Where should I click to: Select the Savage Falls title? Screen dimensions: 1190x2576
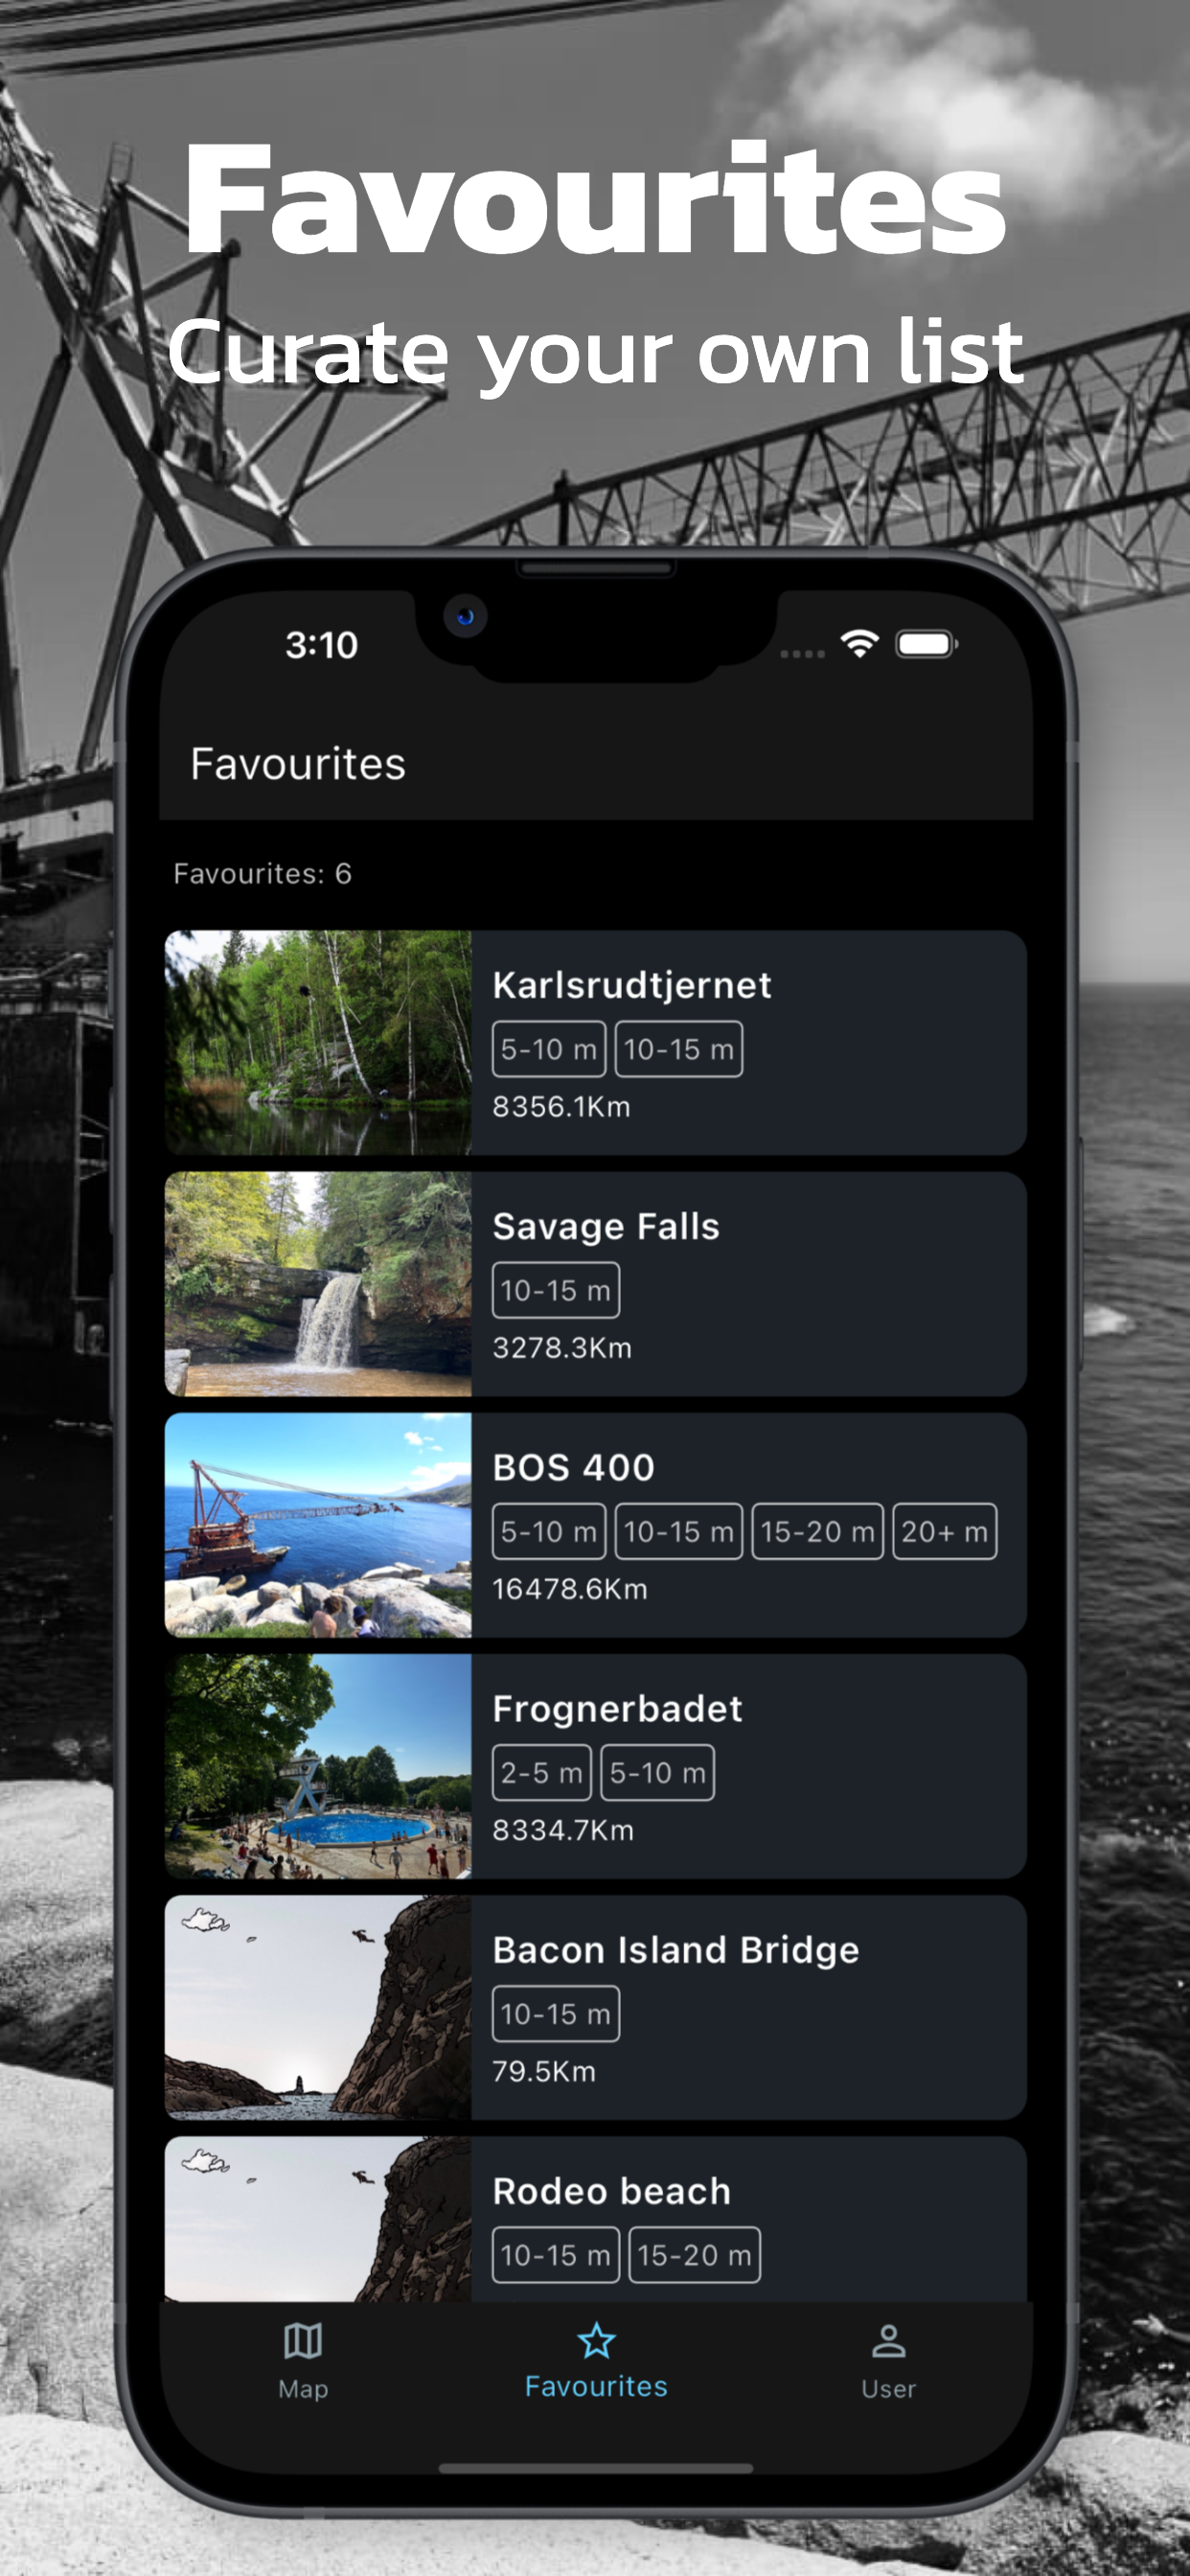[606, 1226]
